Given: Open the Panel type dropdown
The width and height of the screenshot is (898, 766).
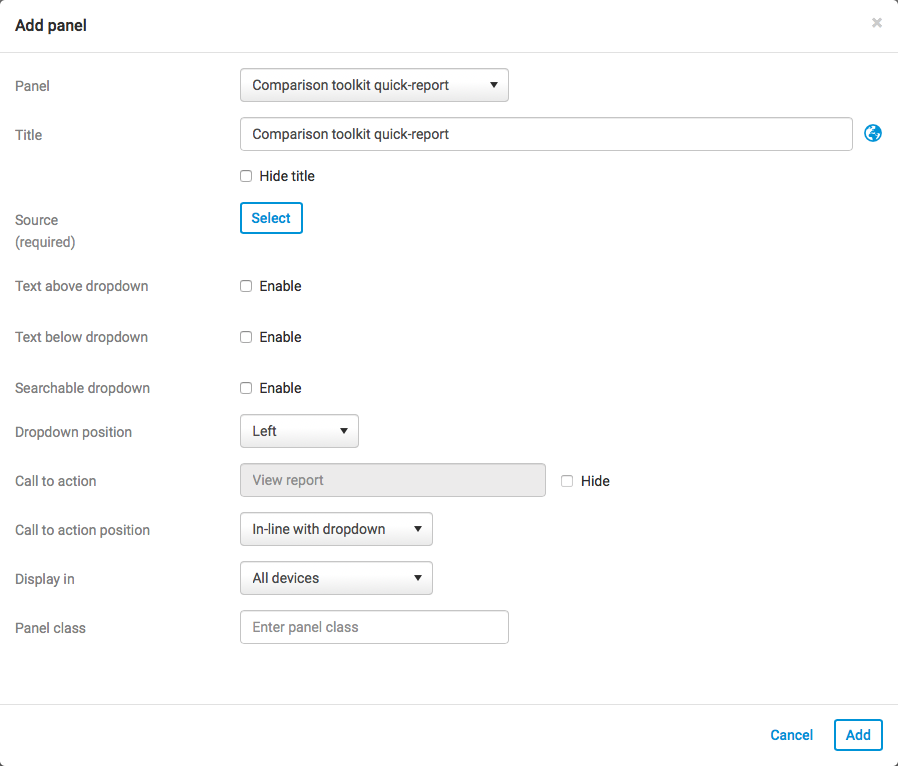Looking at the screenshot, I should tap(374, 85).
